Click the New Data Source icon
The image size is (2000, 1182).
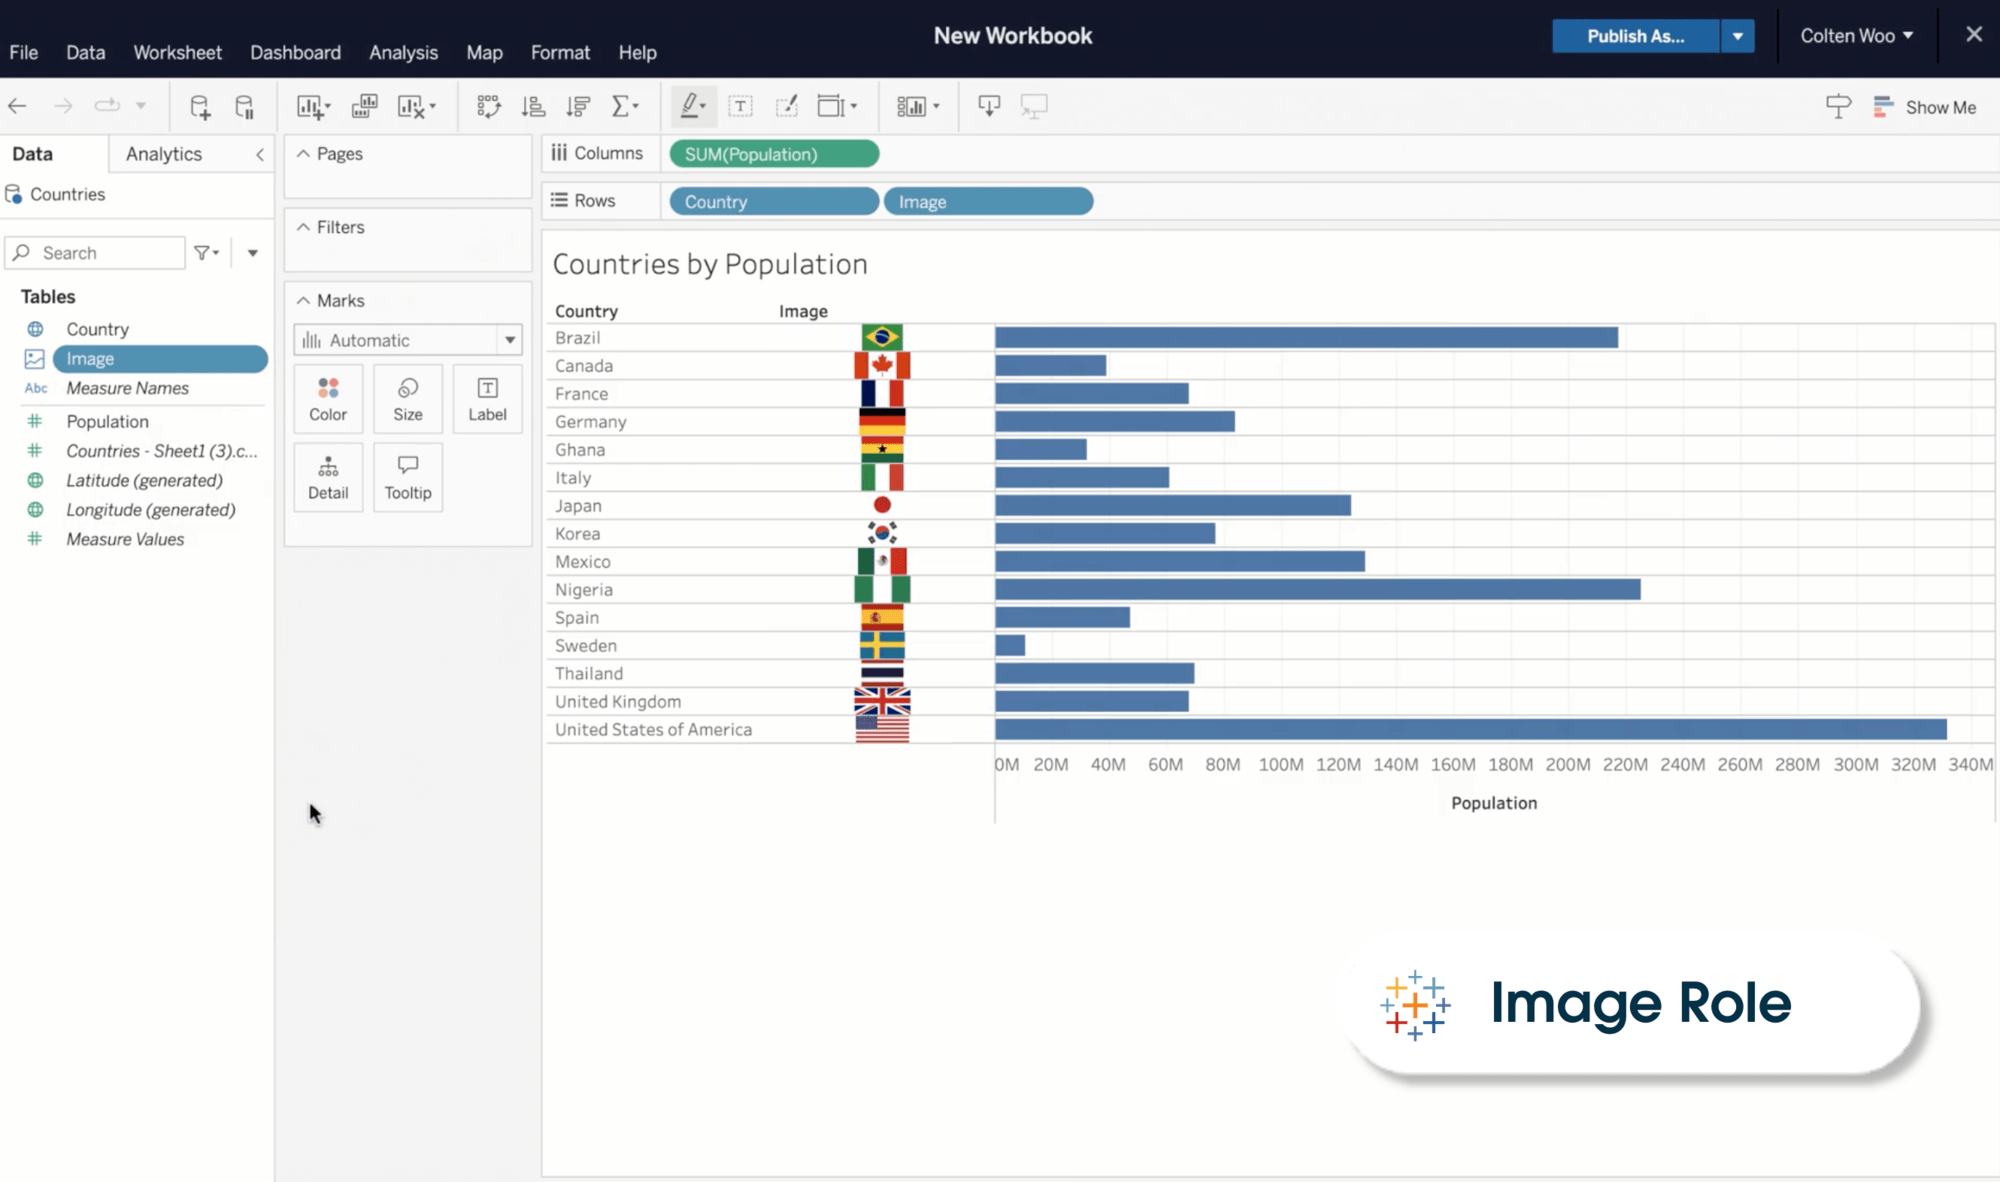200,107
